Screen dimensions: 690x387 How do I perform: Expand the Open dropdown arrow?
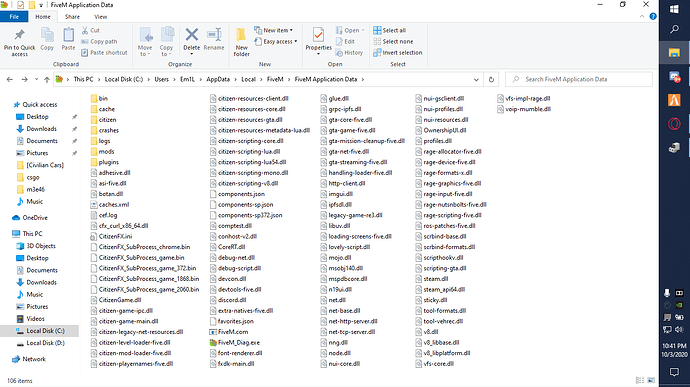click(363, 30)
